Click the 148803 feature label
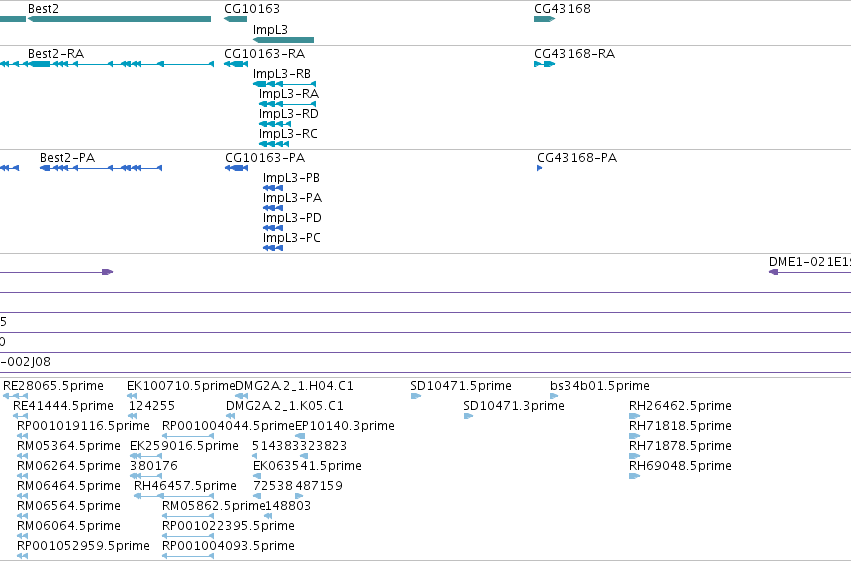The image size is (851, 561). (288, 506)
